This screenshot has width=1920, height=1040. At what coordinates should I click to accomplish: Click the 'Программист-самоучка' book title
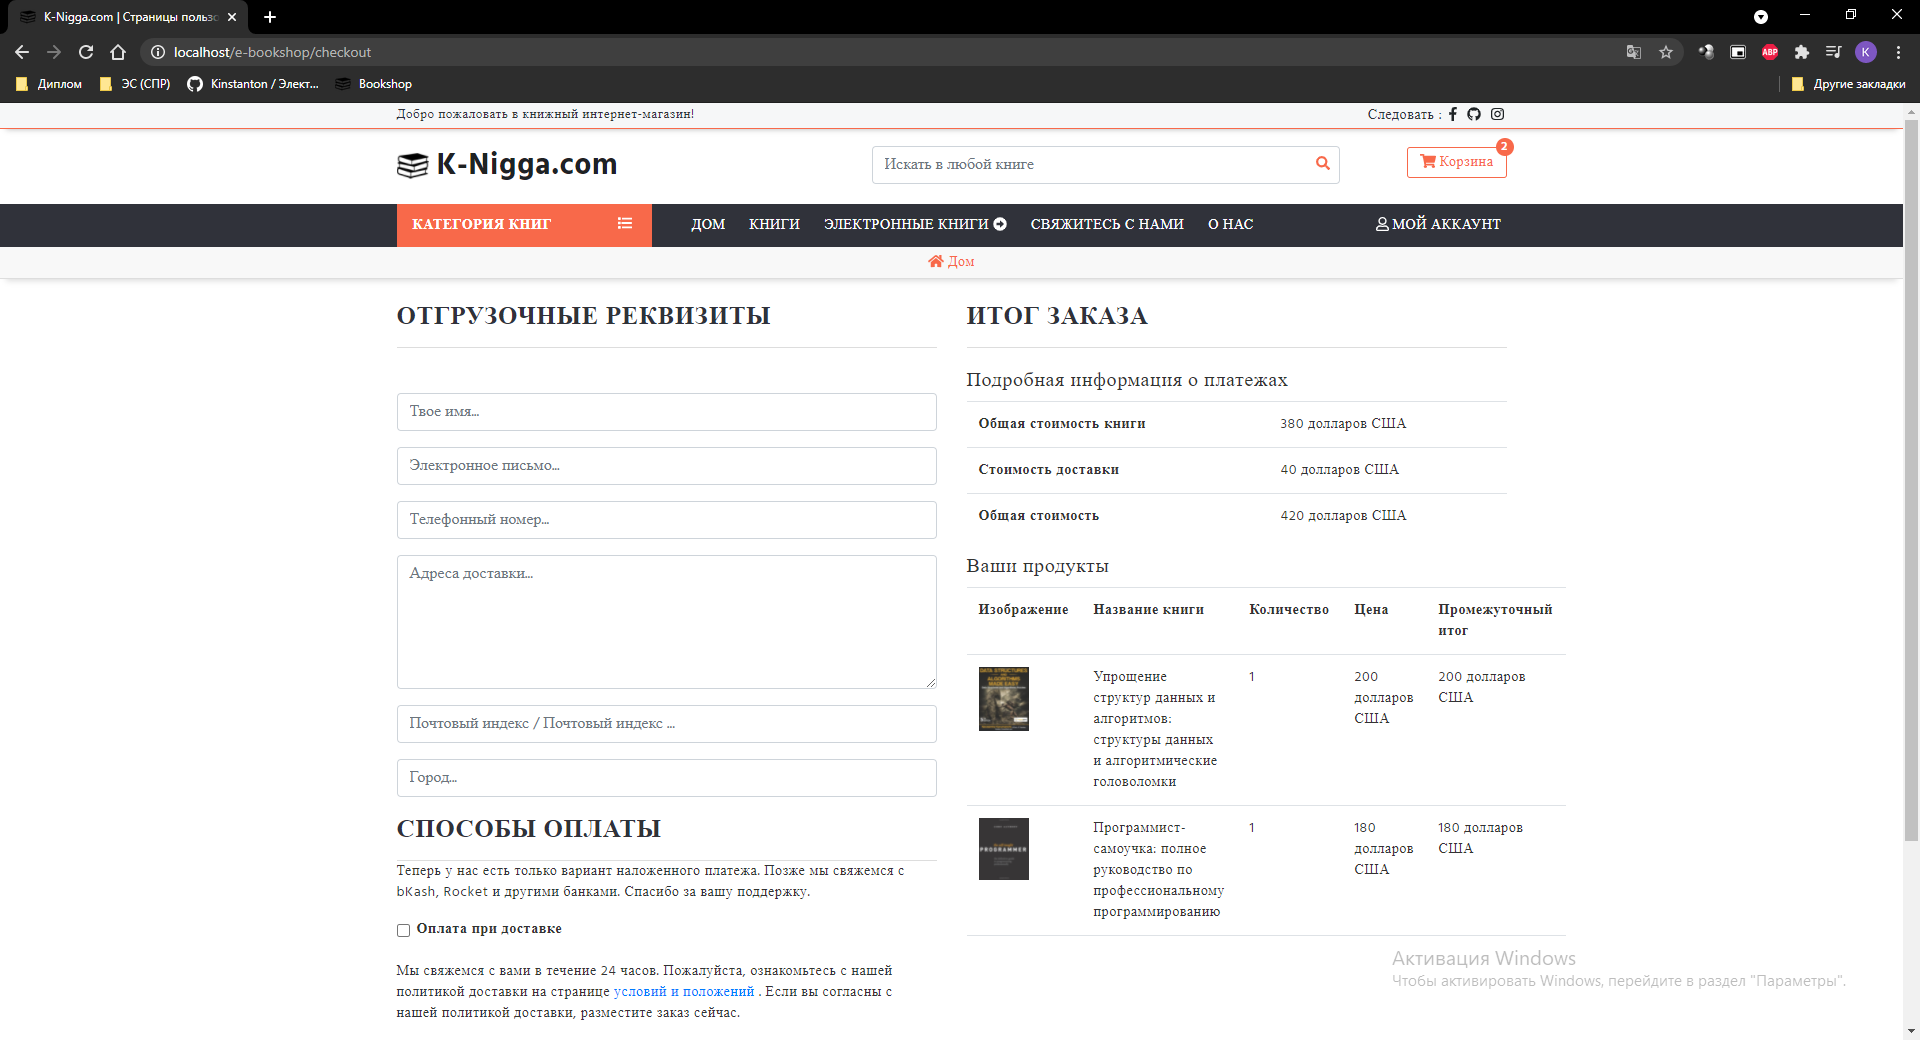1158,870
